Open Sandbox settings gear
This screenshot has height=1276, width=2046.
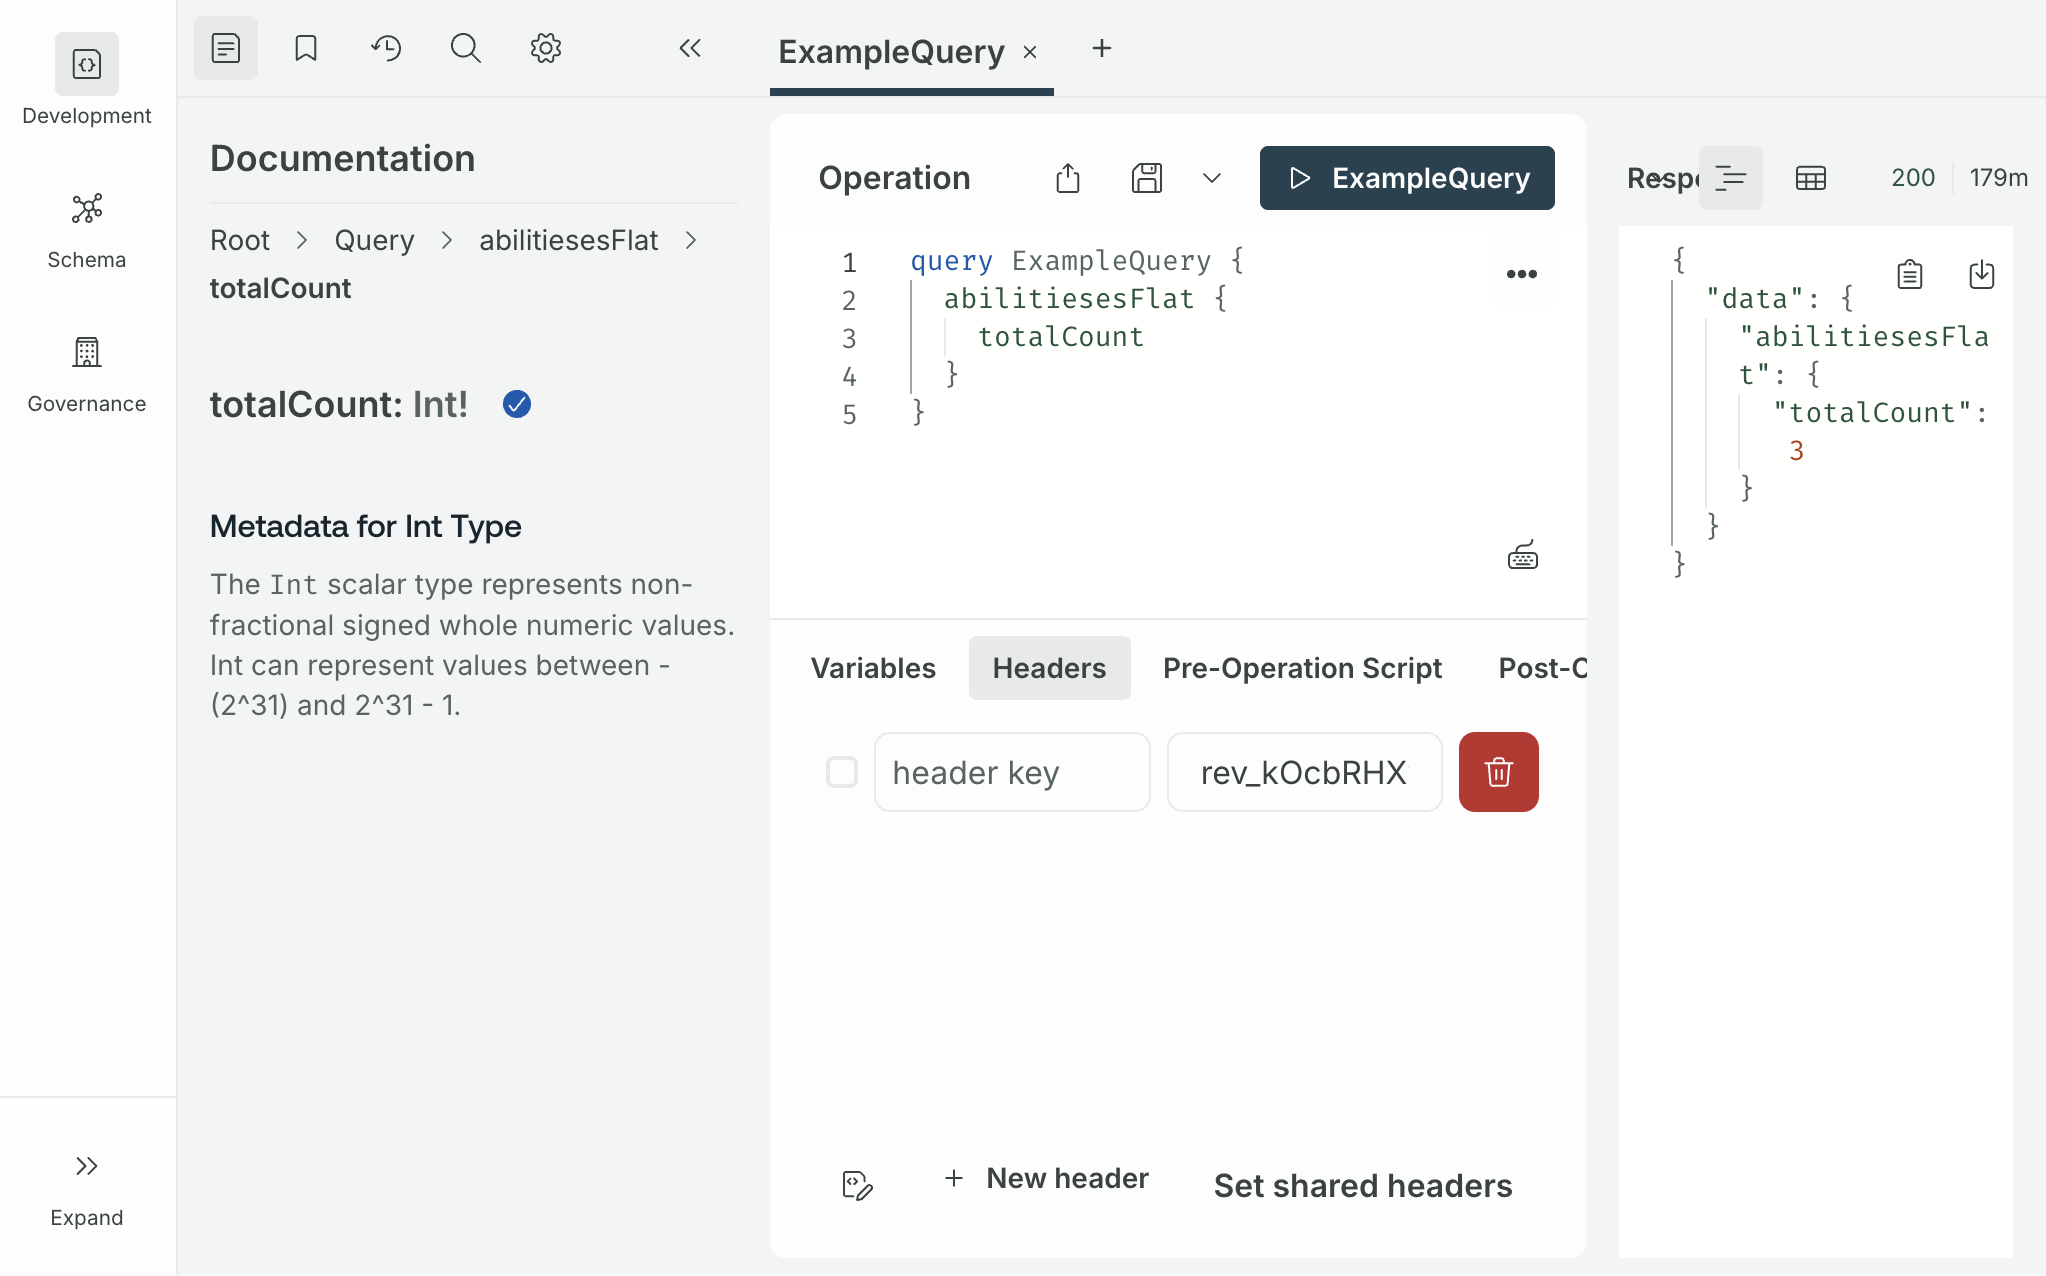tap(545, 47)
